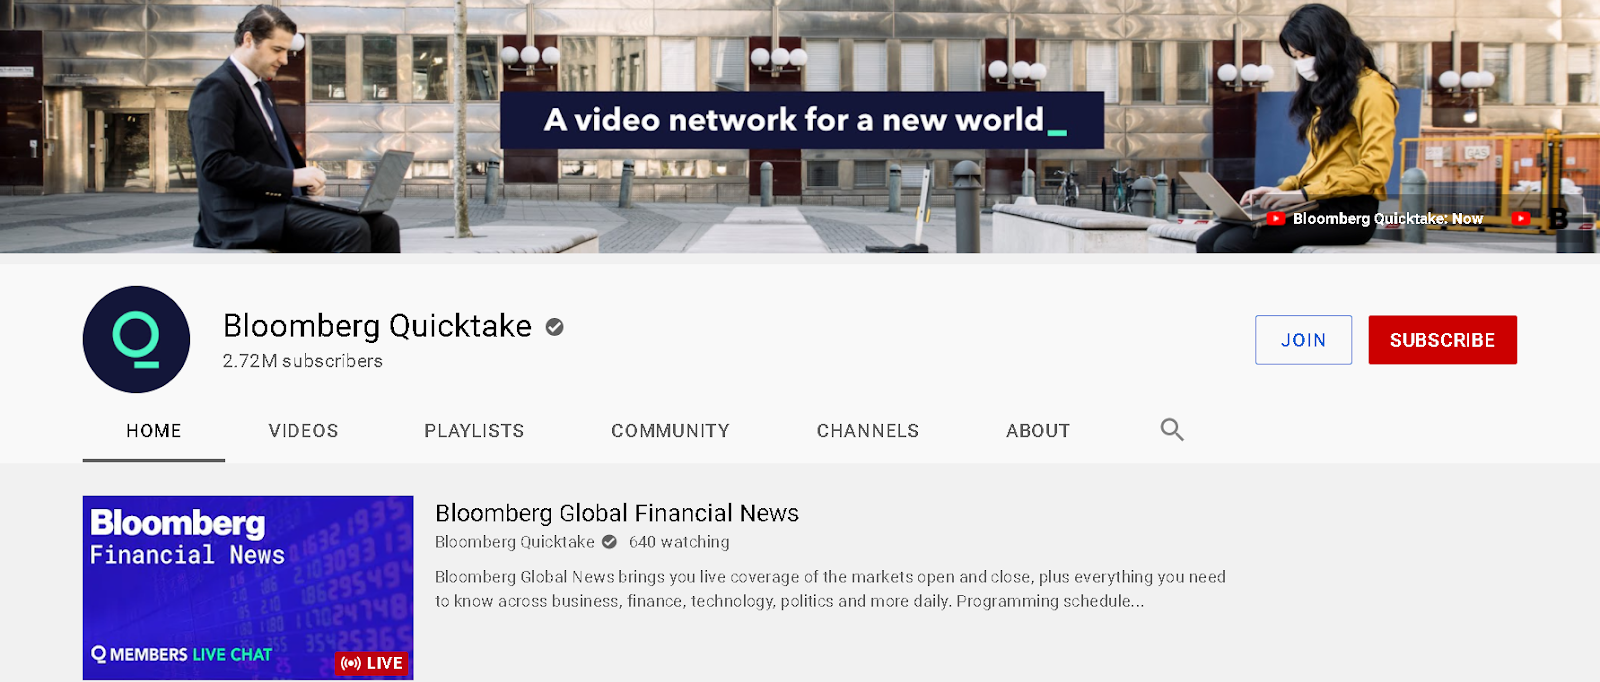Click the verified badge beside the channel name
This screenshot has height=682, width=1600.
point(554,327)
